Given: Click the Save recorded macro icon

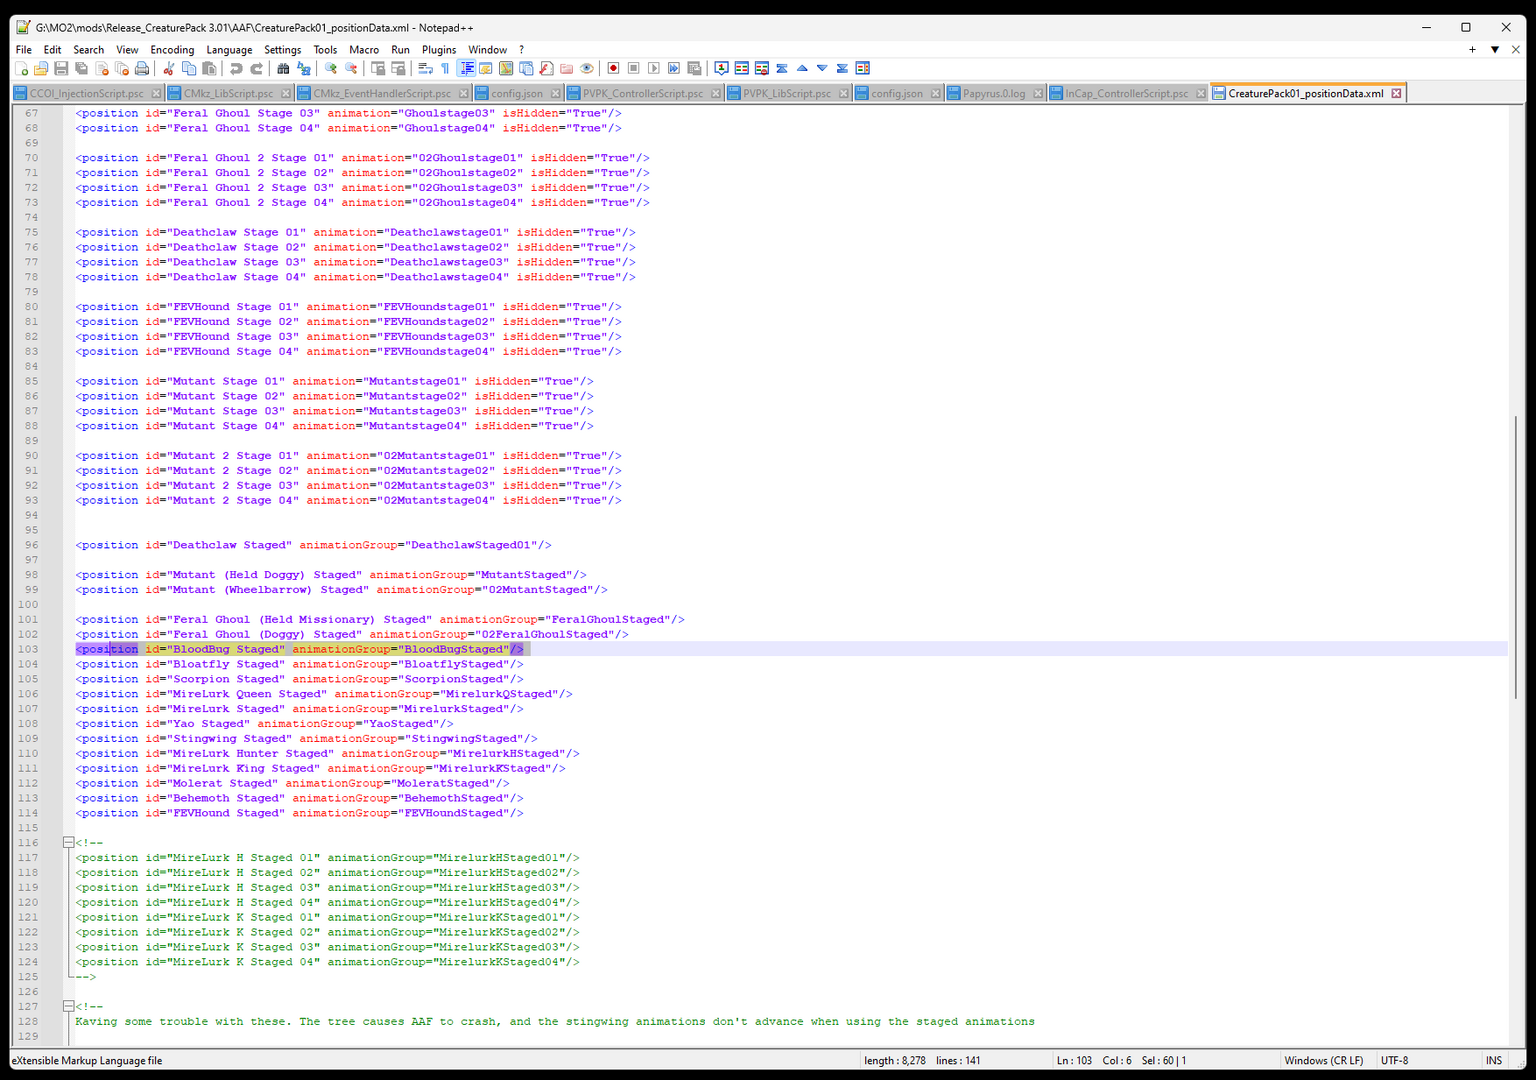Looking at the screenshot, I should tap(694, 69).
